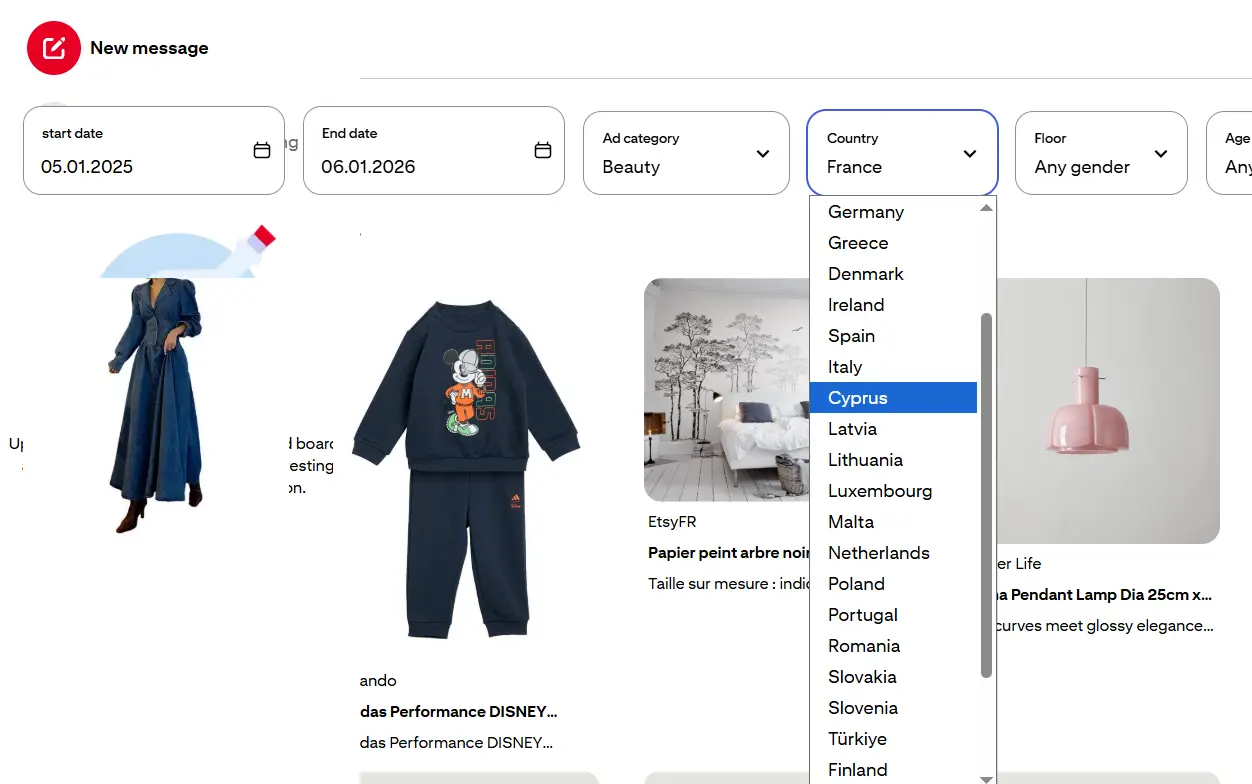Click the das Performance DISNEY product title
Image resolution: width=1252 pixels, height=784 pixels.
pyautogui.click(x=458, y=711)
